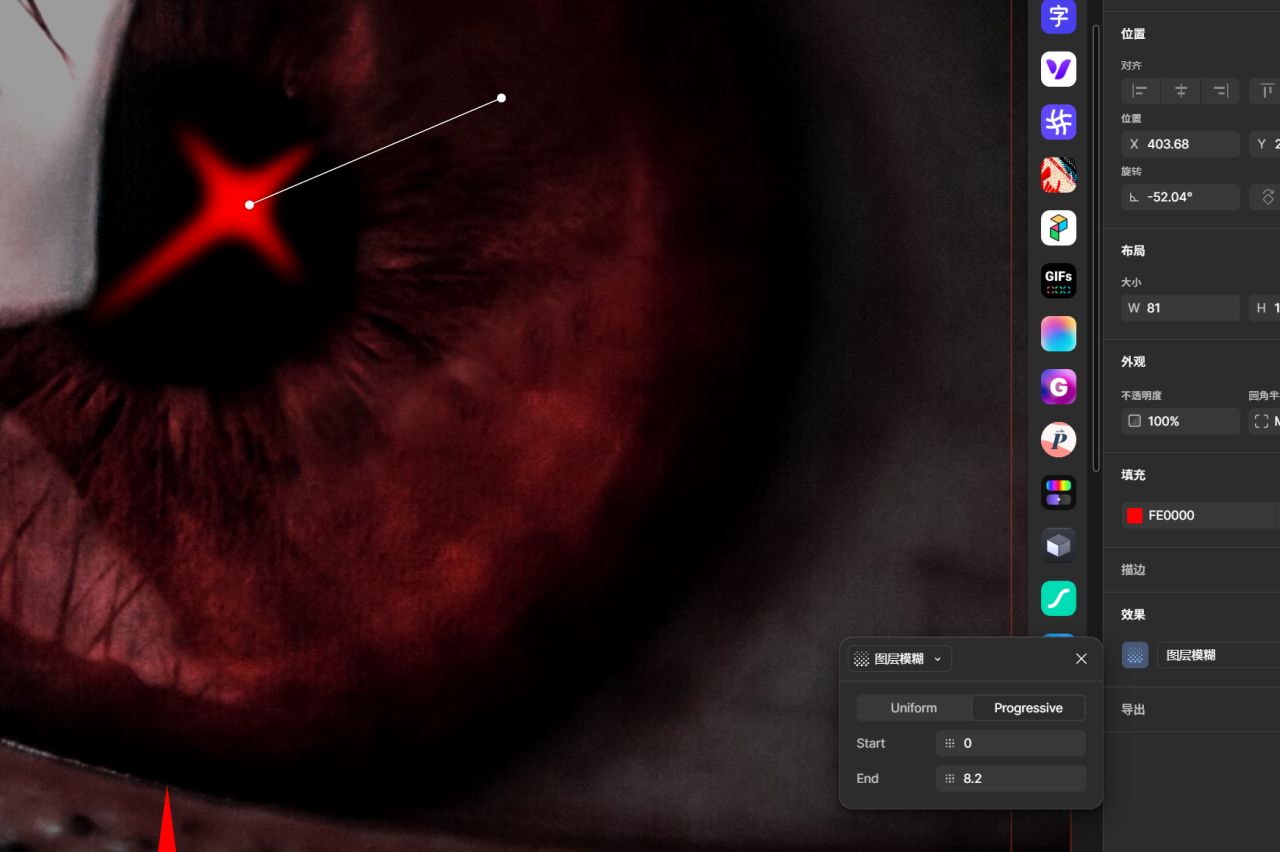Image resolution: width=1280 pixels, height=852 pixels.
Task: Switch blur mode to Uniform
Action: [914, 708]
